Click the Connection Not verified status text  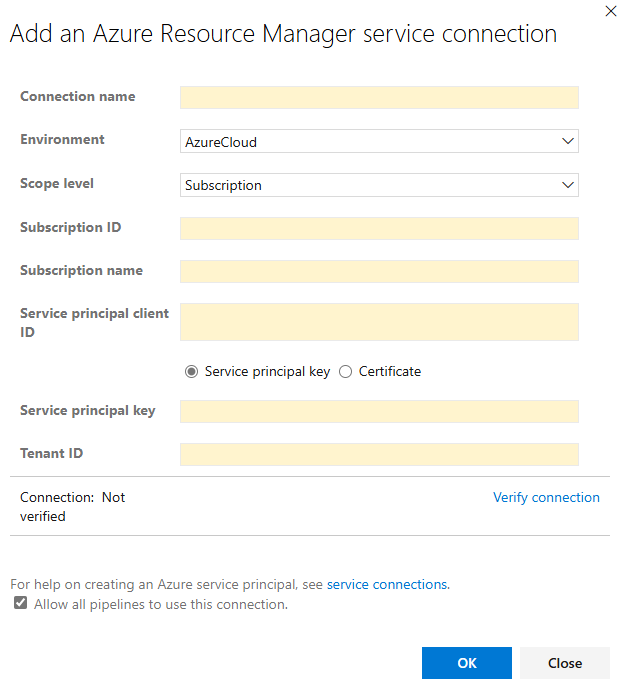coord(72,506)
